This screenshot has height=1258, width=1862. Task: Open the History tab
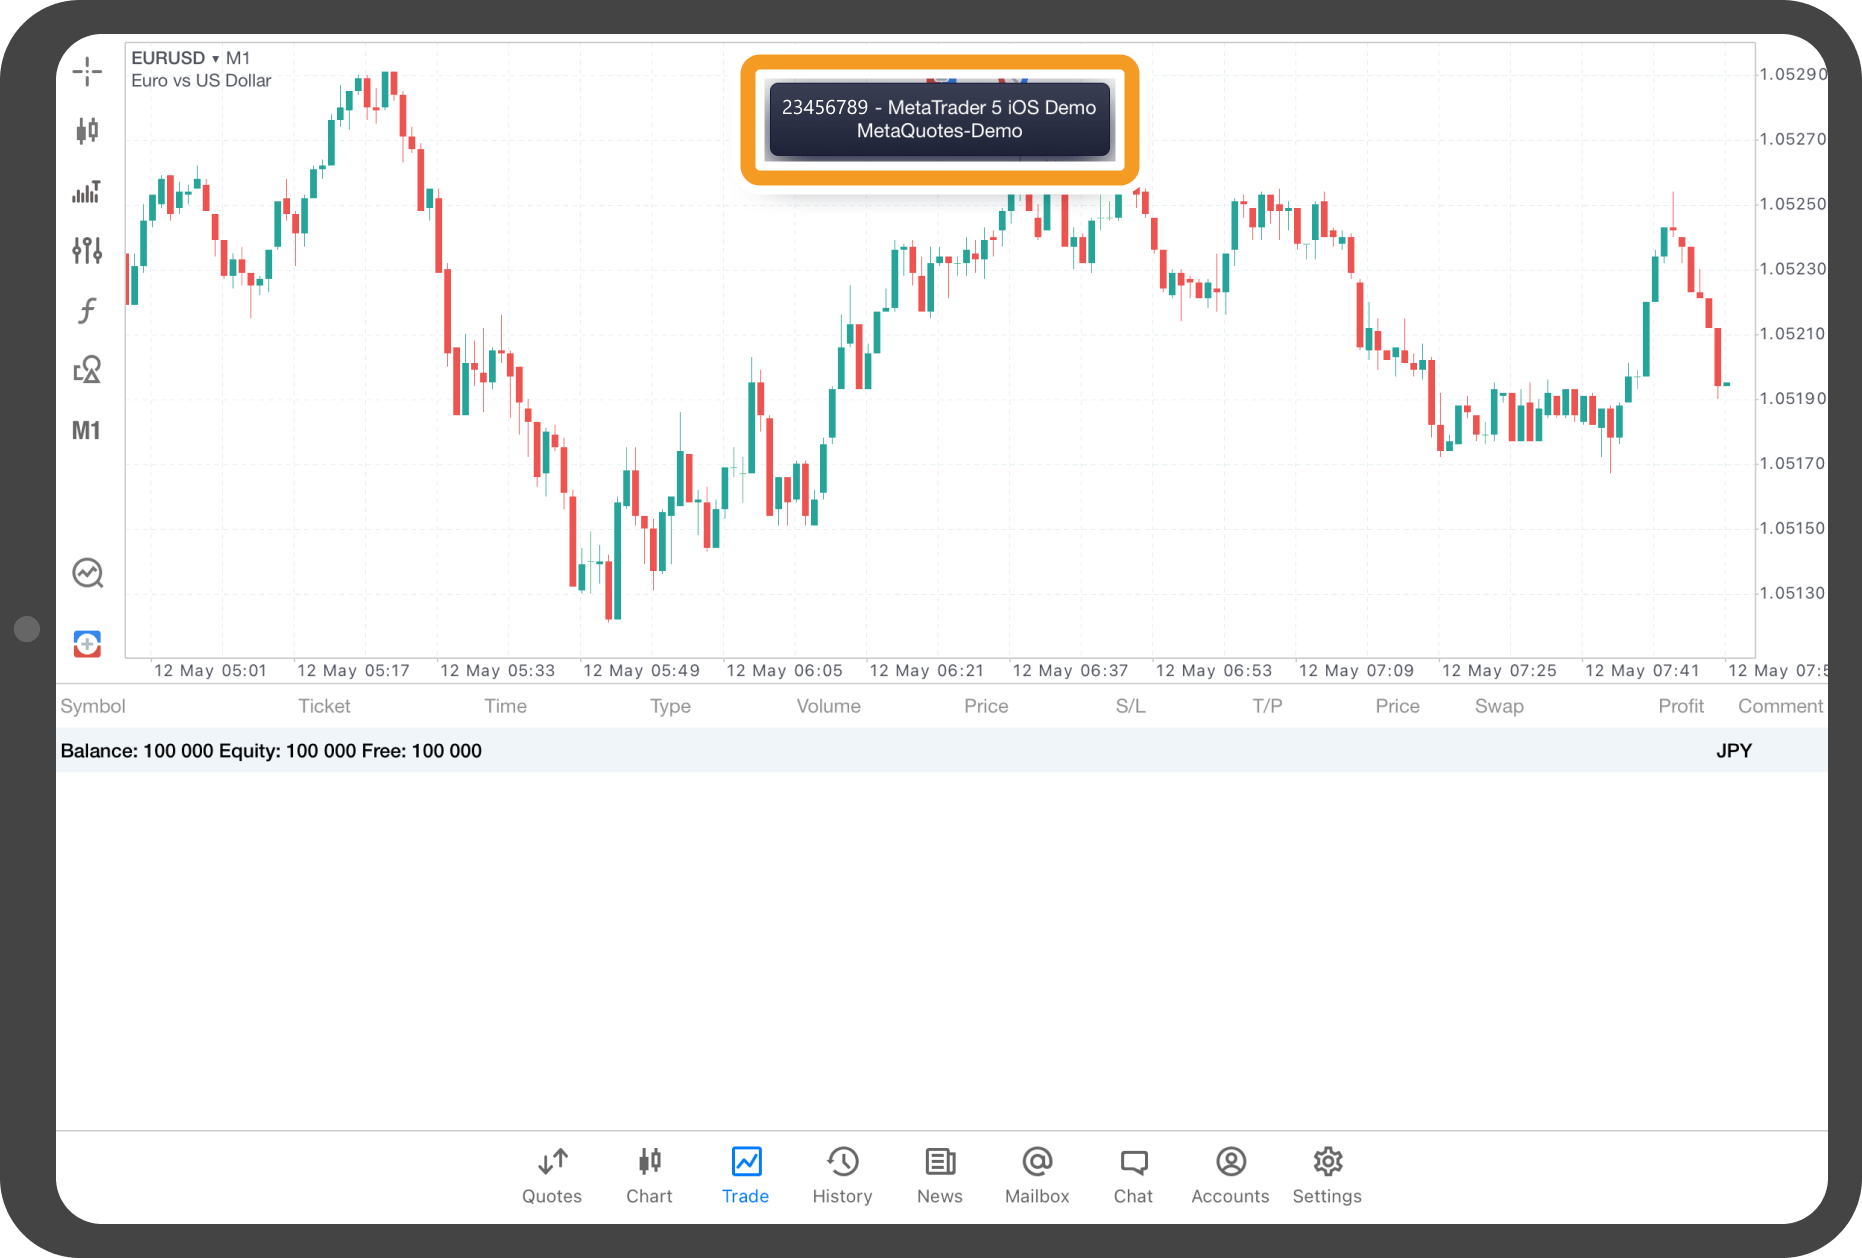[842, 1175]
